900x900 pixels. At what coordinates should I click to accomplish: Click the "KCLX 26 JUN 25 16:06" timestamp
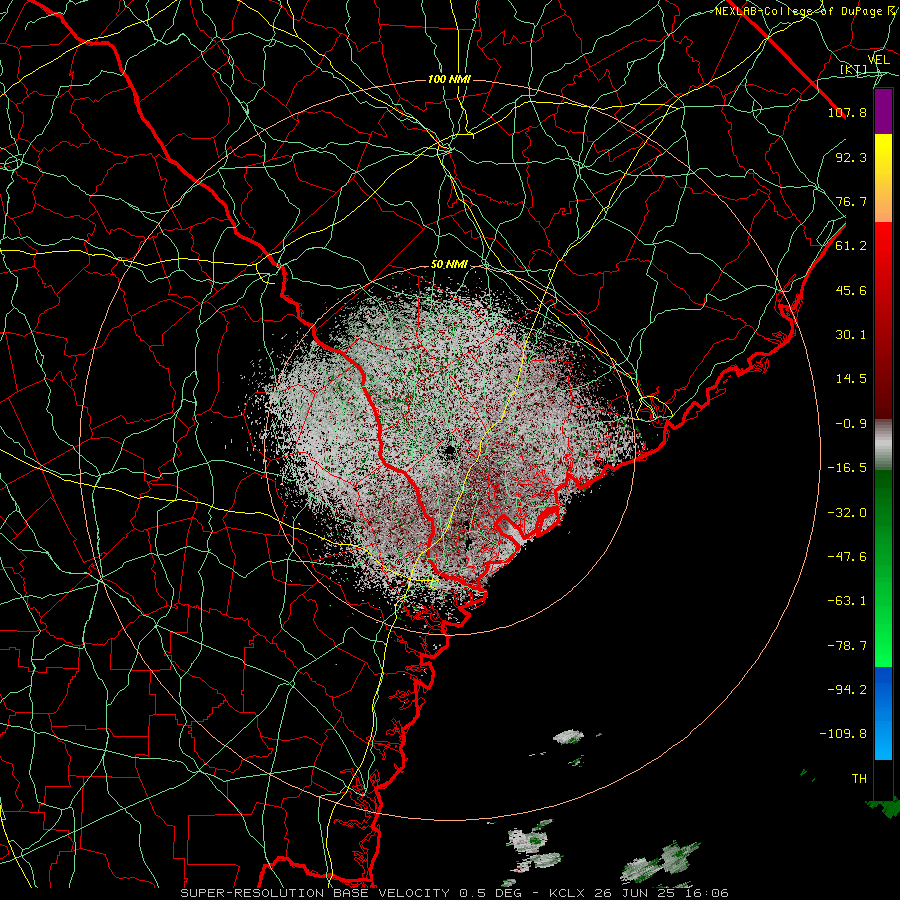pyautogui.click(x=639, y=893)
